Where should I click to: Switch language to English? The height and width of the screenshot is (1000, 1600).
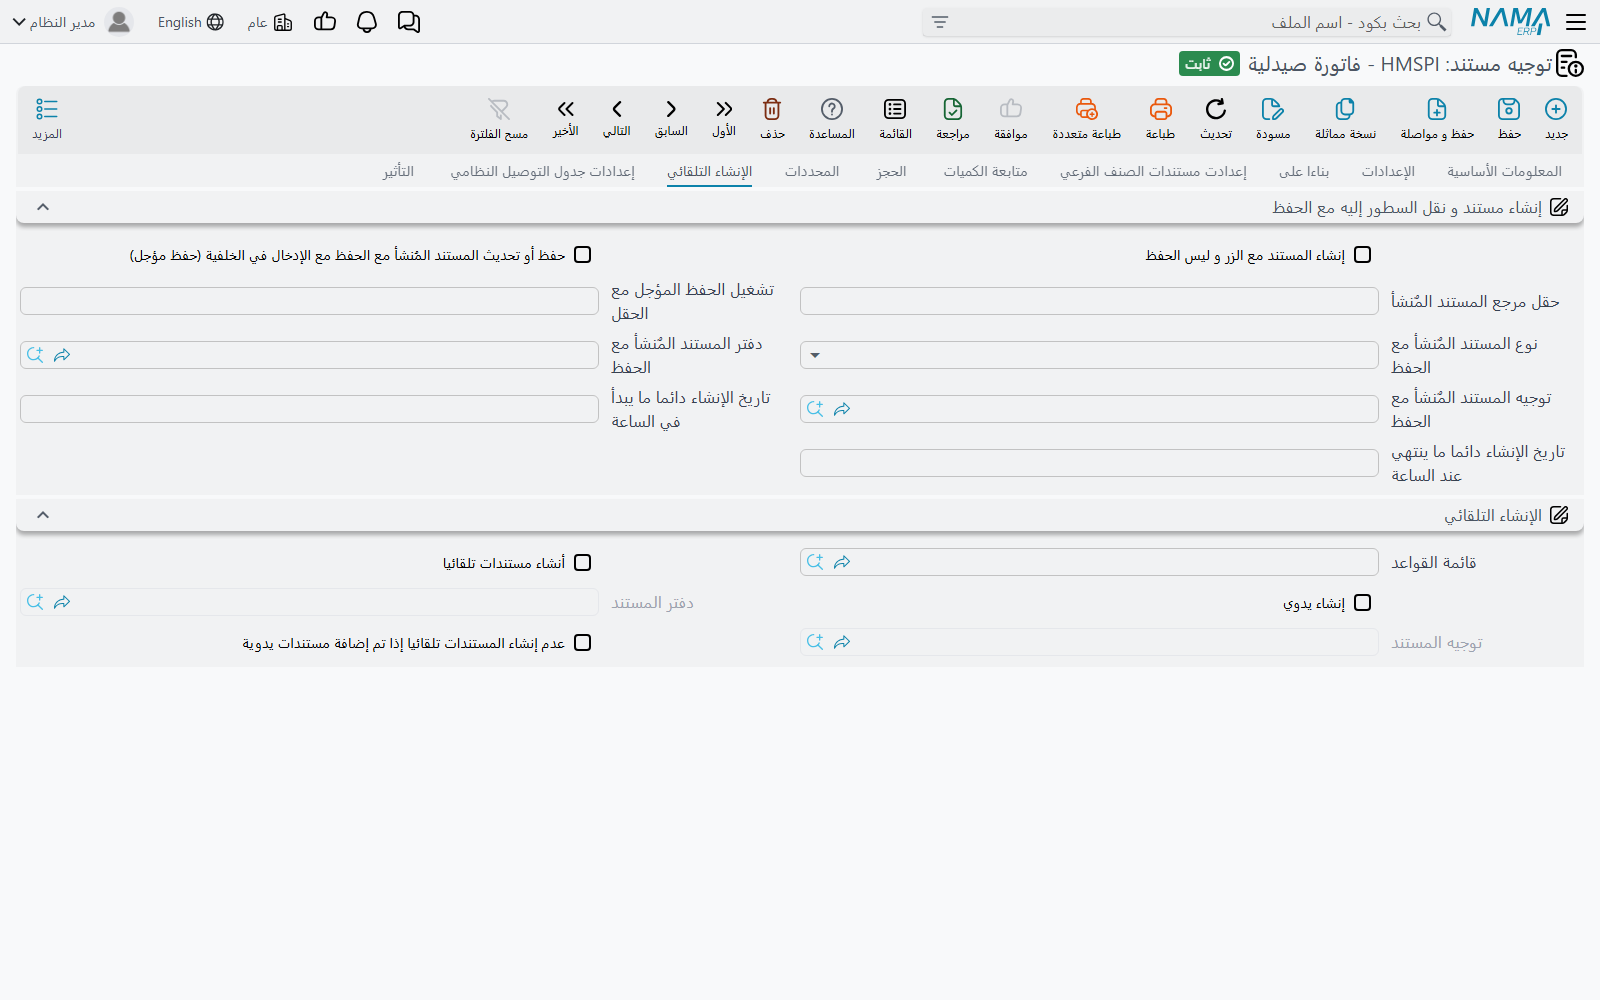tap(190, 22)
